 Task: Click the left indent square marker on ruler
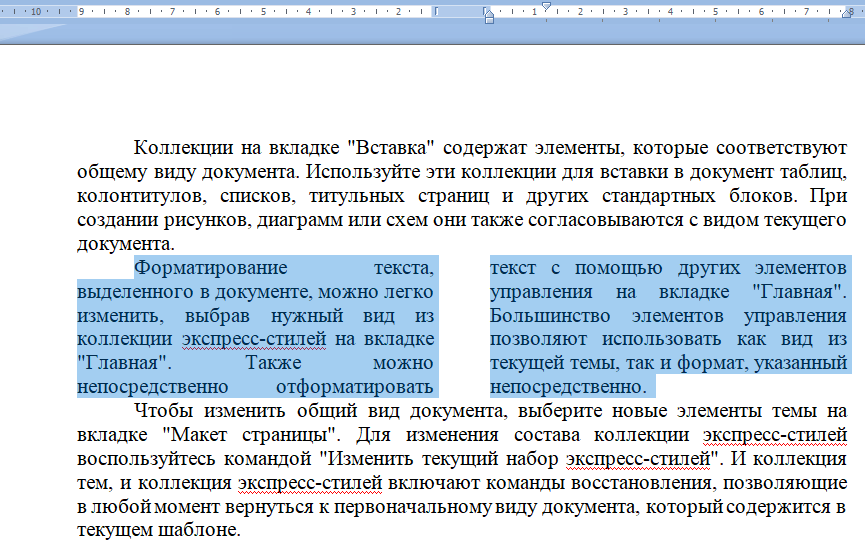coord(489,20)
